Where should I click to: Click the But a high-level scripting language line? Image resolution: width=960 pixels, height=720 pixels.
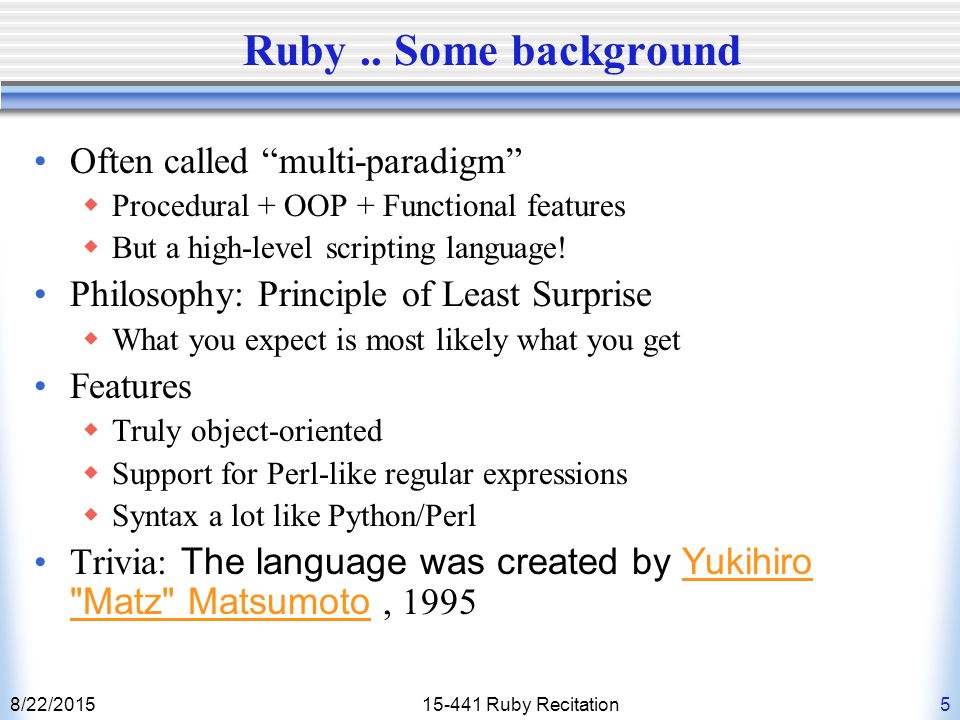[x=339, y=249]
